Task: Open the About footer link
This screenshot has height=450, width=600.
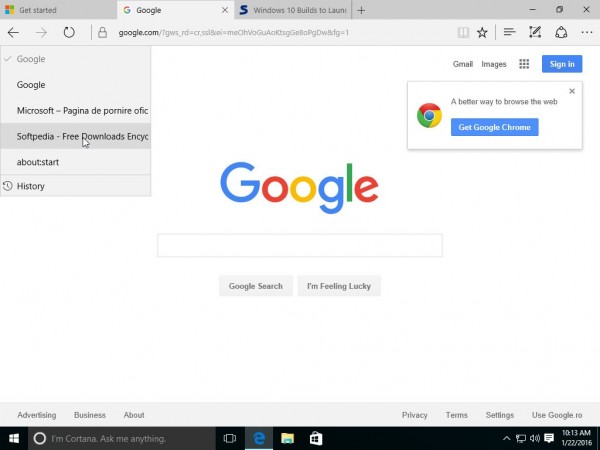Action: pyautogui.click(x=134, y=415)
